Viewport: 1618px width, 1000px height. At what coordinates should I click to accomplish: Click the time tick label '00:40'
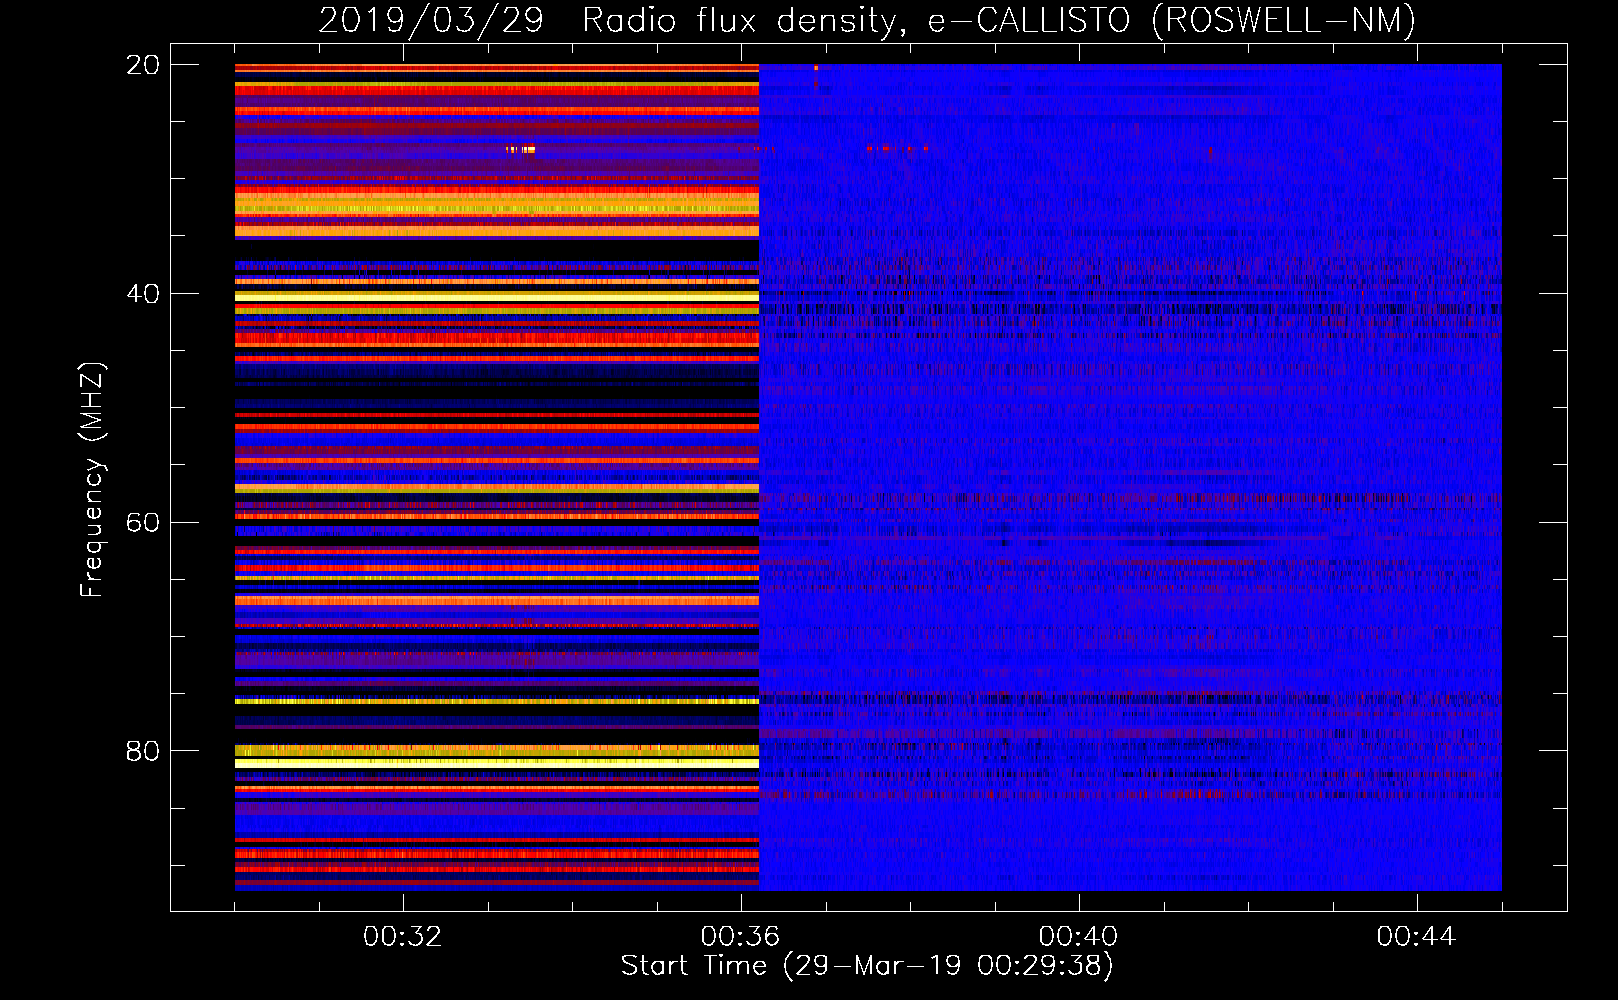tap(1079, 937)
